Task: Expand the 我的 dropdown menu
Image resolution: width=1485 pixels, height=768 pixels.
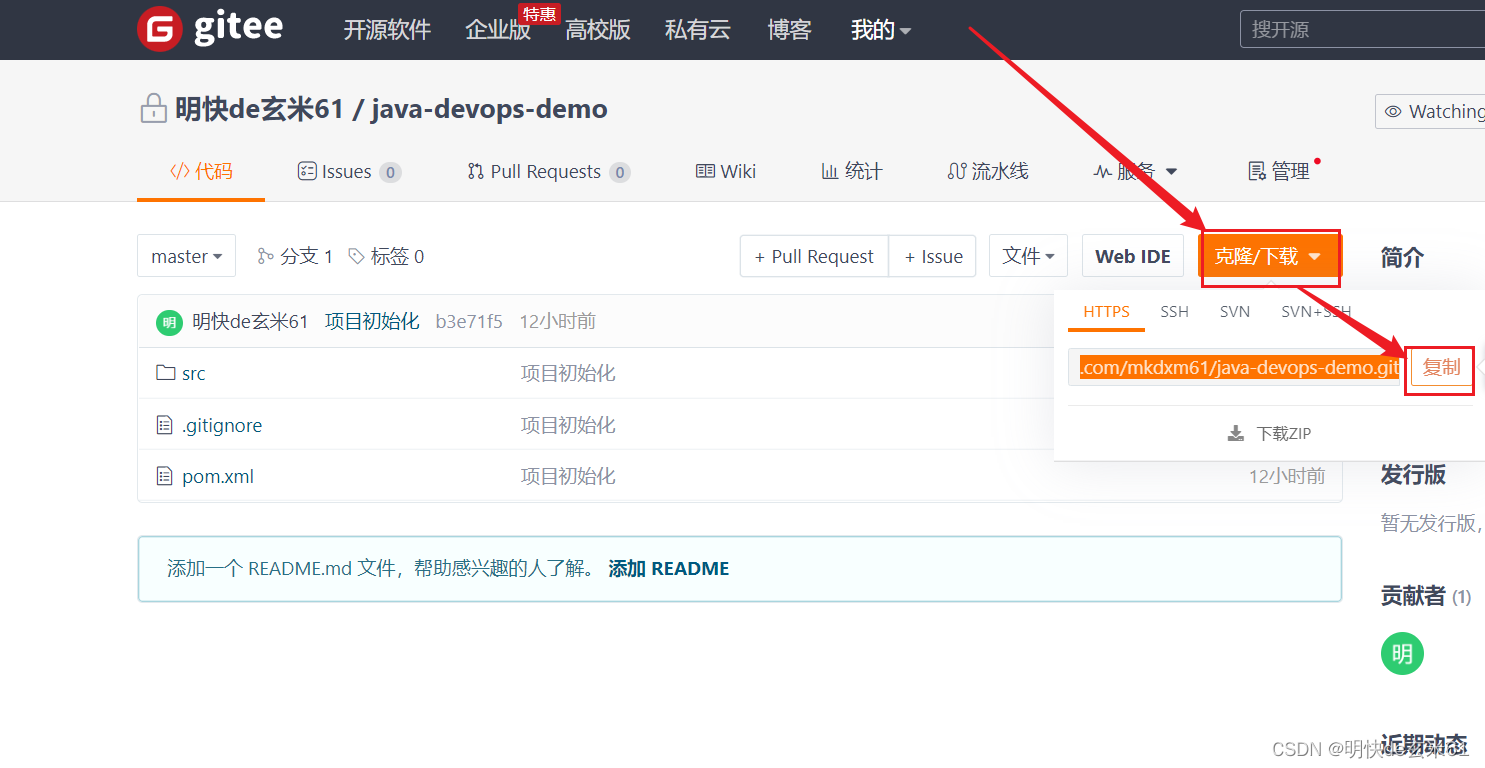Action: 881,30
